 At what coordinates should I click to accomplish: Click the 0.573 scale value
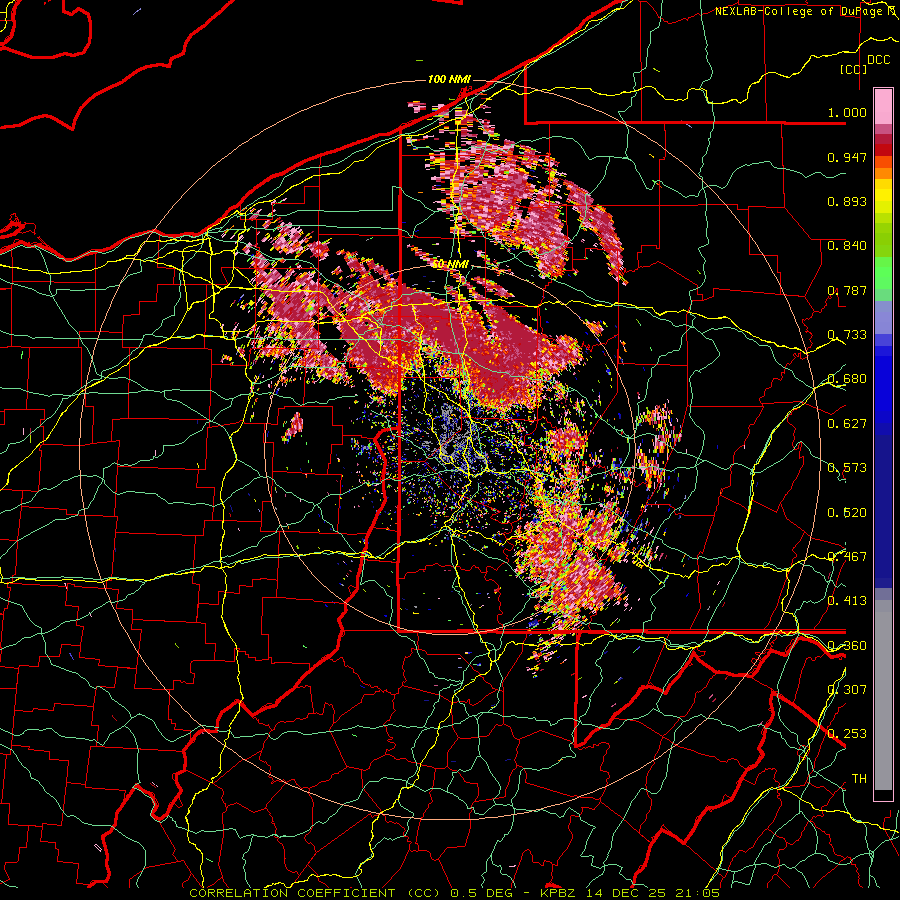847,468
